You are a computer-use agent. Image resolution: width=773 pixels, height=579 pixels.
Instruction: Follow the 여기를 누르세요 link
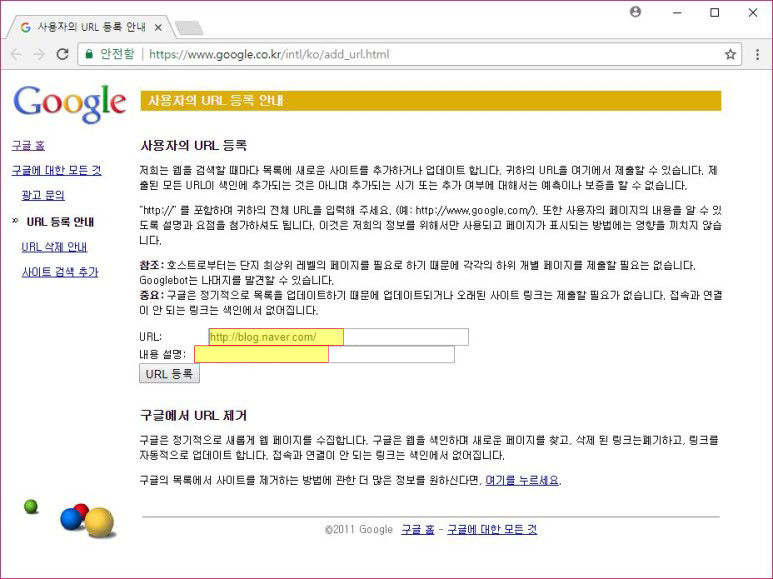click(522, 480)
